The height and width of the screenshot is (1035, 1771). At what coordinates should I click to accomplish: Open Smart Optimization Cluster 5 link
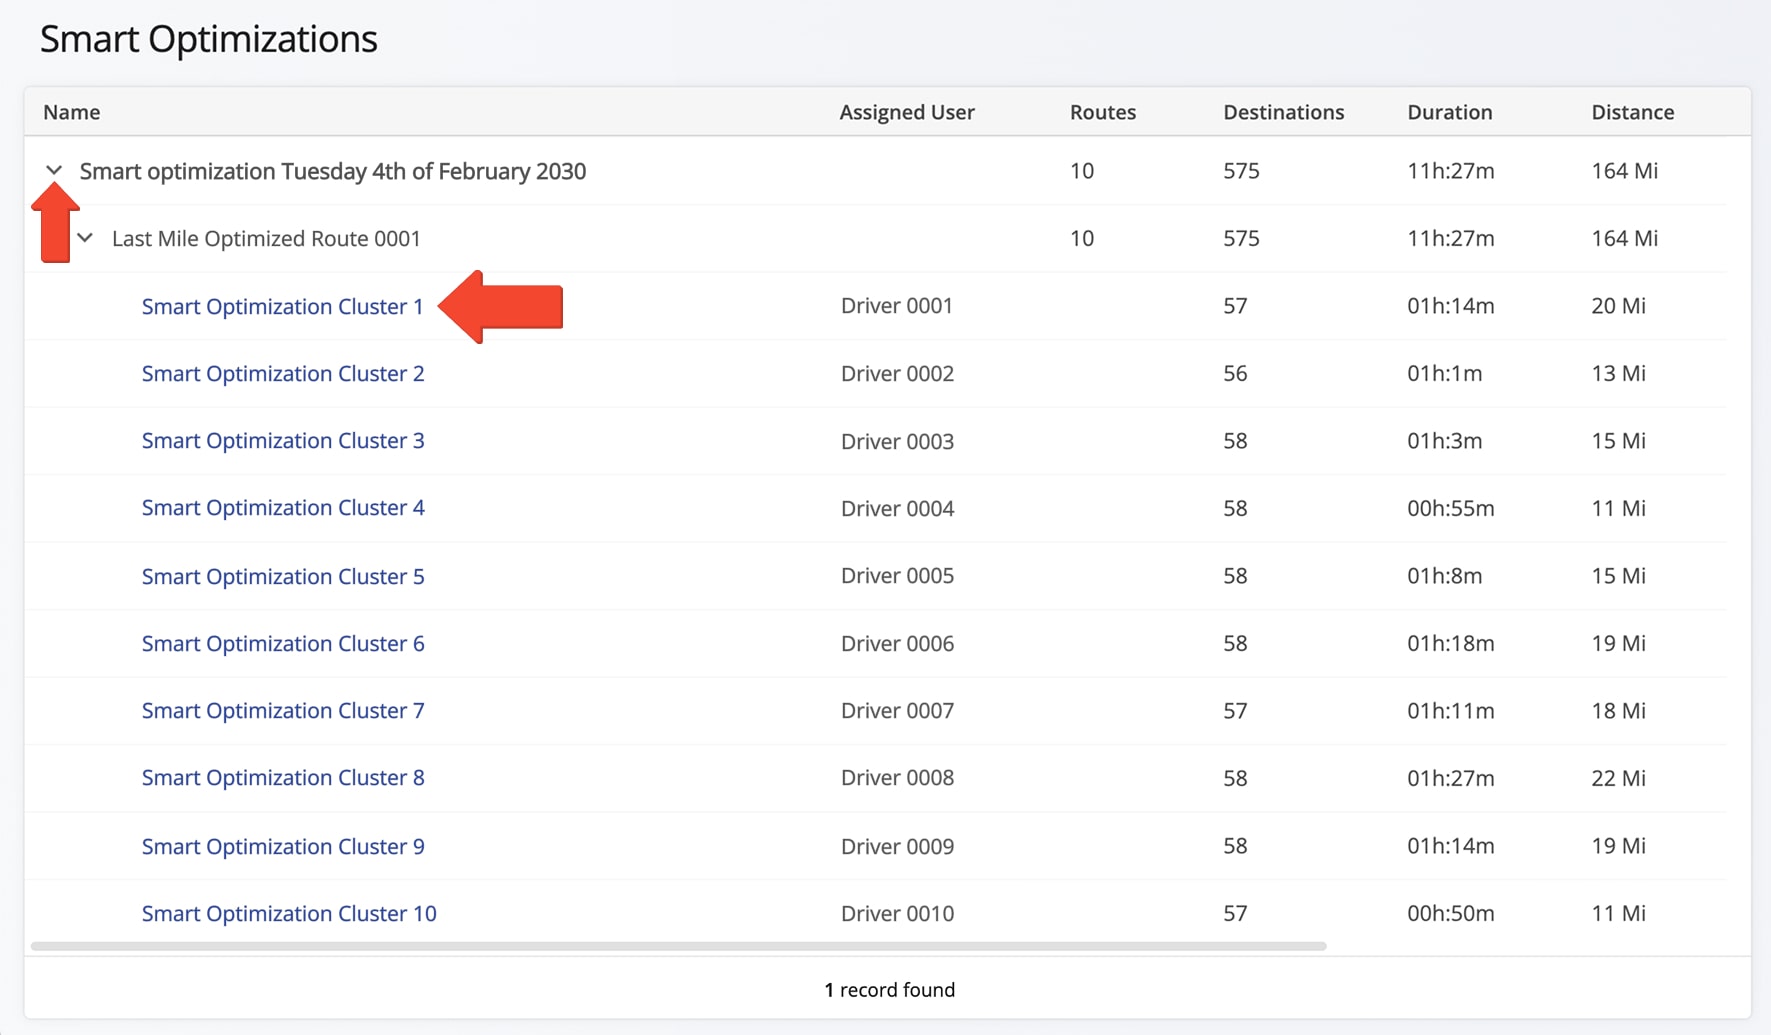pyautogui.click(x=283, y=576)
